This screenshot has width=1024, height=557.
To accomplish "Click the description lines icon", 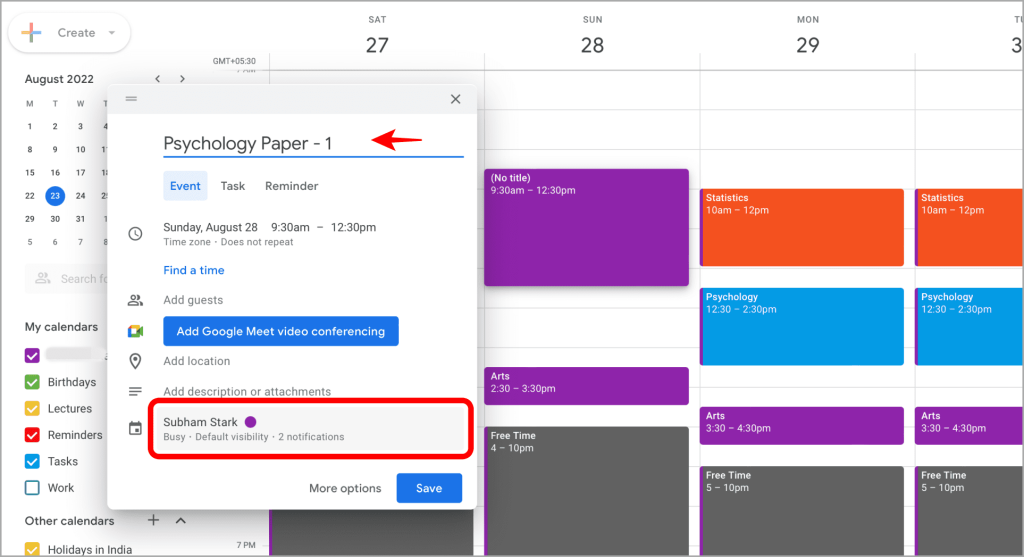I will (x=135, y=392).
